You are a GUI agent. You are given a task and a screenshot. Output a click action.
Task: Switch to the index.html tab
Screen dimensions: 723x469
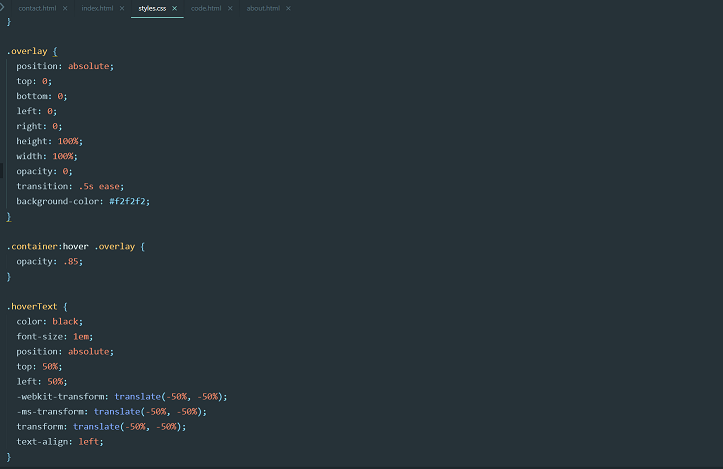(97, 8)
